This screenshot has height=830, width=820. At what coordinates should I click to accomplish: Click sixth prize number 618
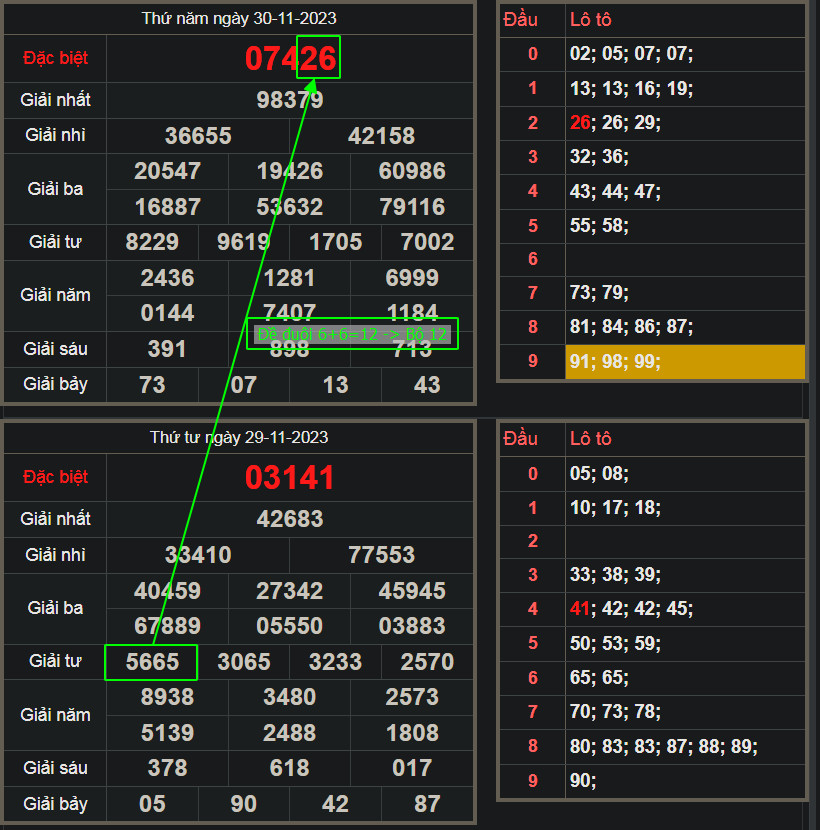(x=290, y=768)
